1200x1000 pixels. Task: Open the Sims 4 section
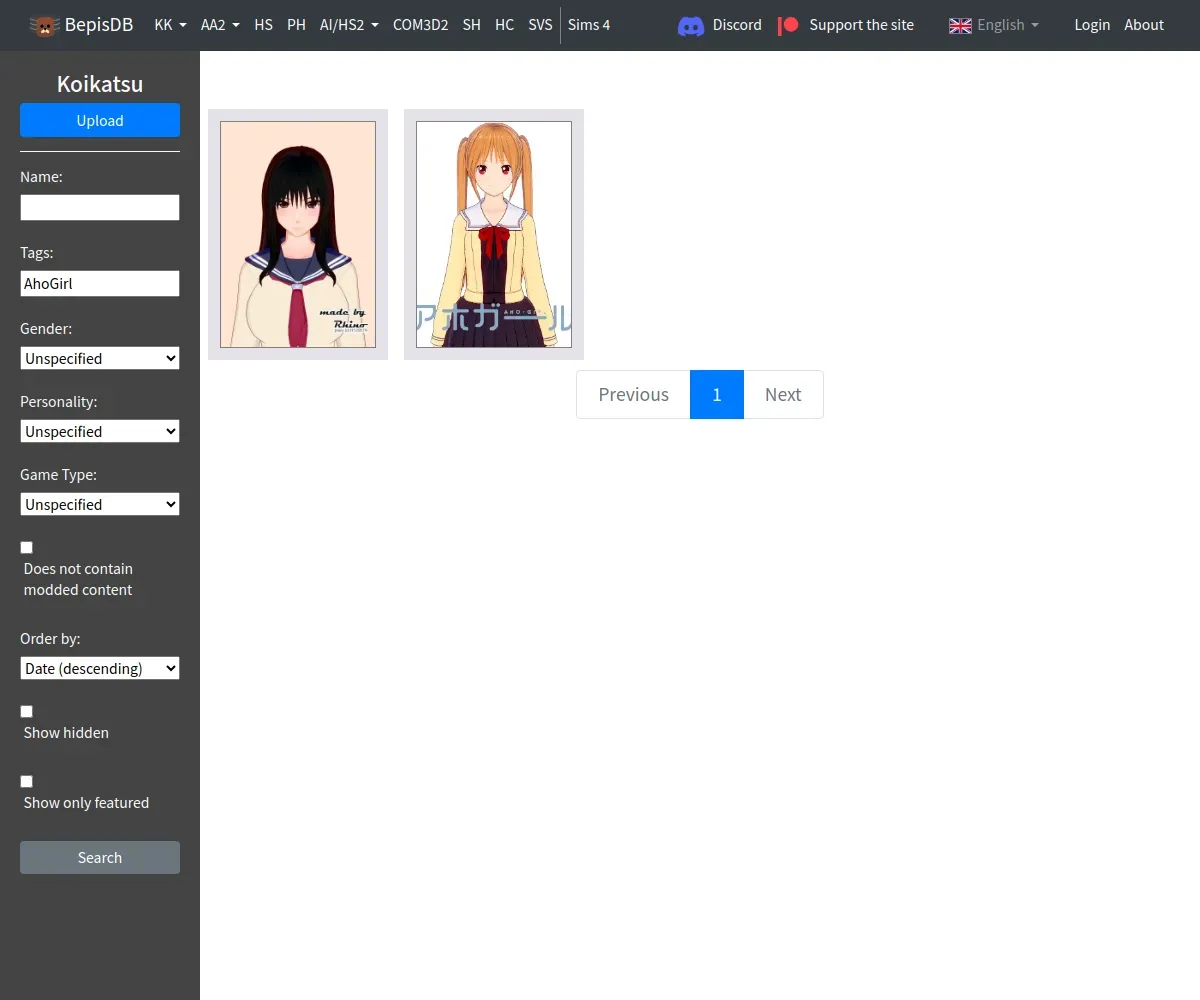tap(589, 25)
